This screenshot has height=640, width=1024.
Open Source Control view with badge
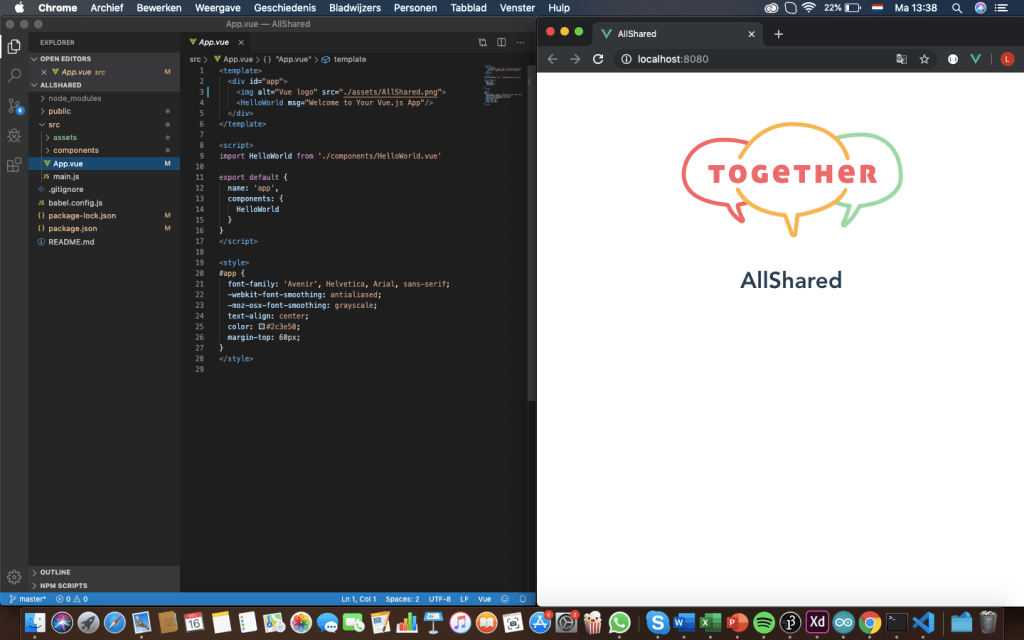[14, 105]
